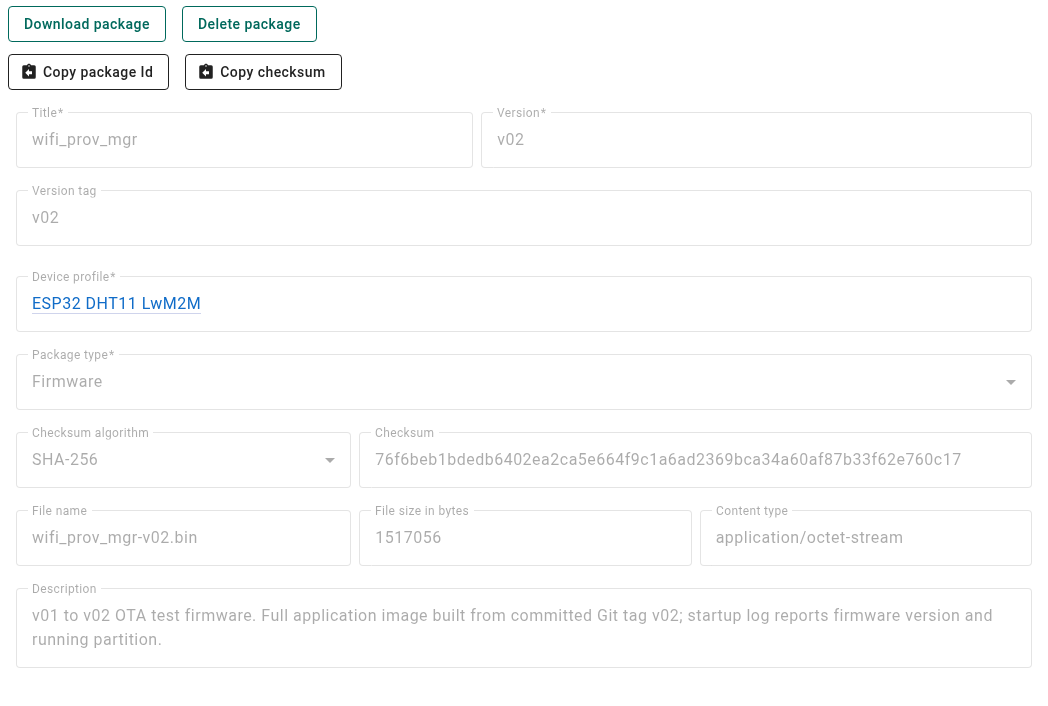This screenshot has width=1048, height=706.
Task: Click the Device profile* label
Action: coord(74,277)
